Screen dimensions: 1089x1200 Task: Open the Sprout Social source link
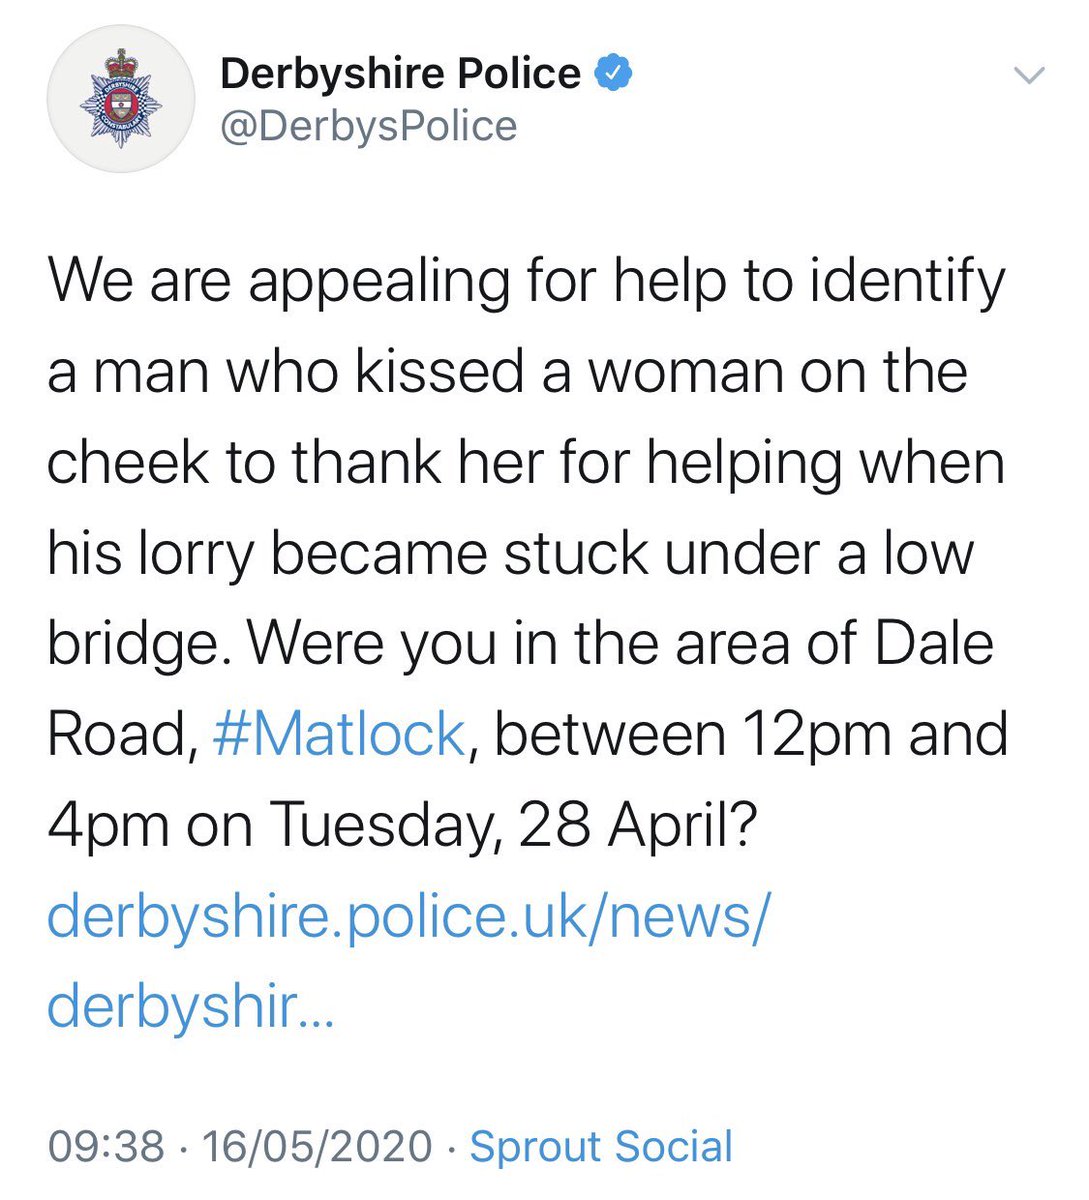point(601,1146)
